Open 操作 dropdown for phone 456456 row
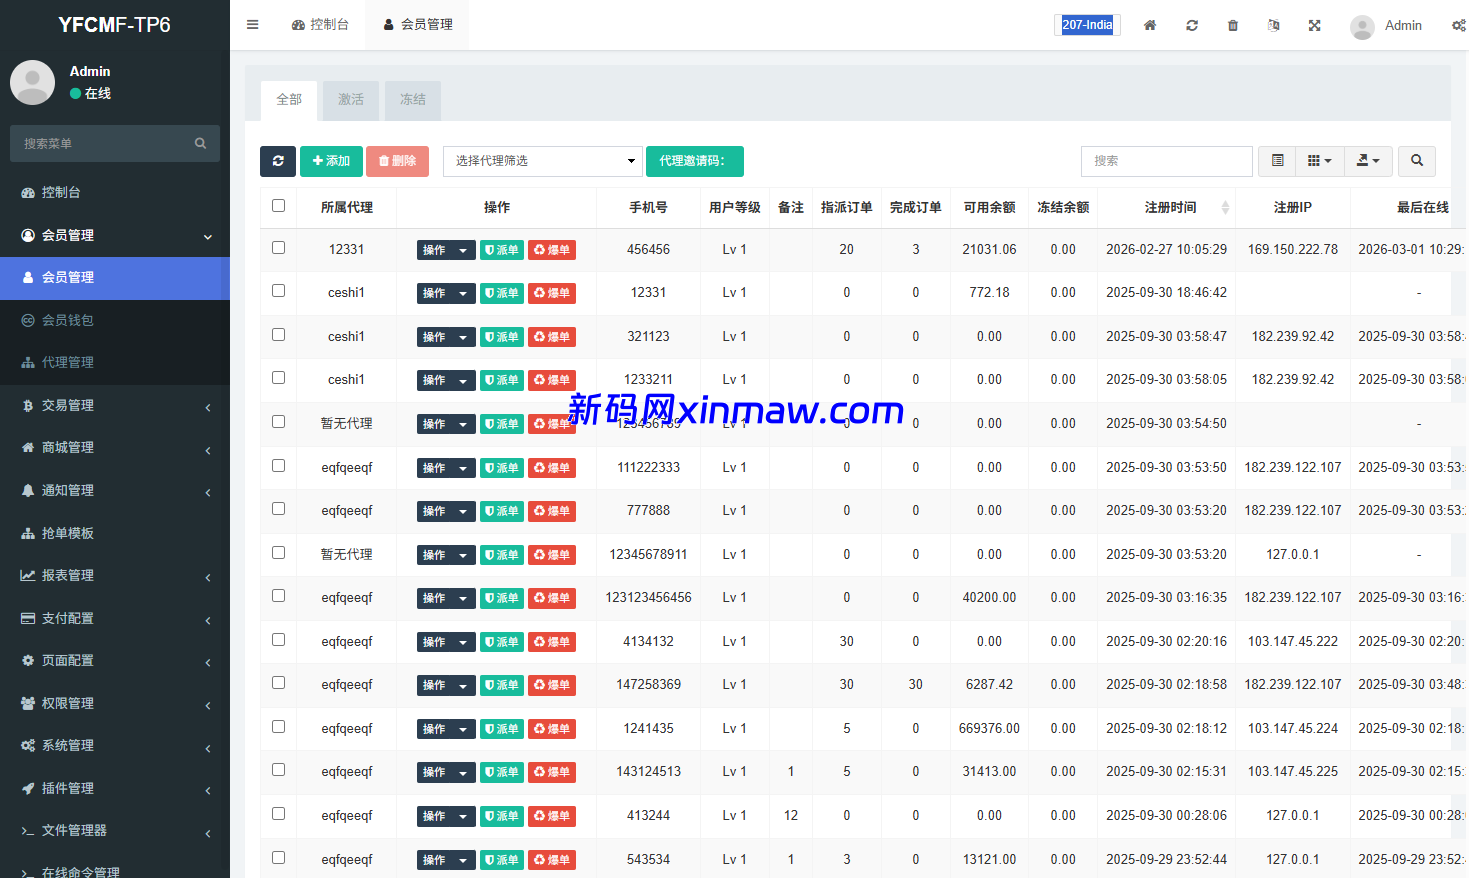Screen dimensions: 1469x878 (445, 250)
